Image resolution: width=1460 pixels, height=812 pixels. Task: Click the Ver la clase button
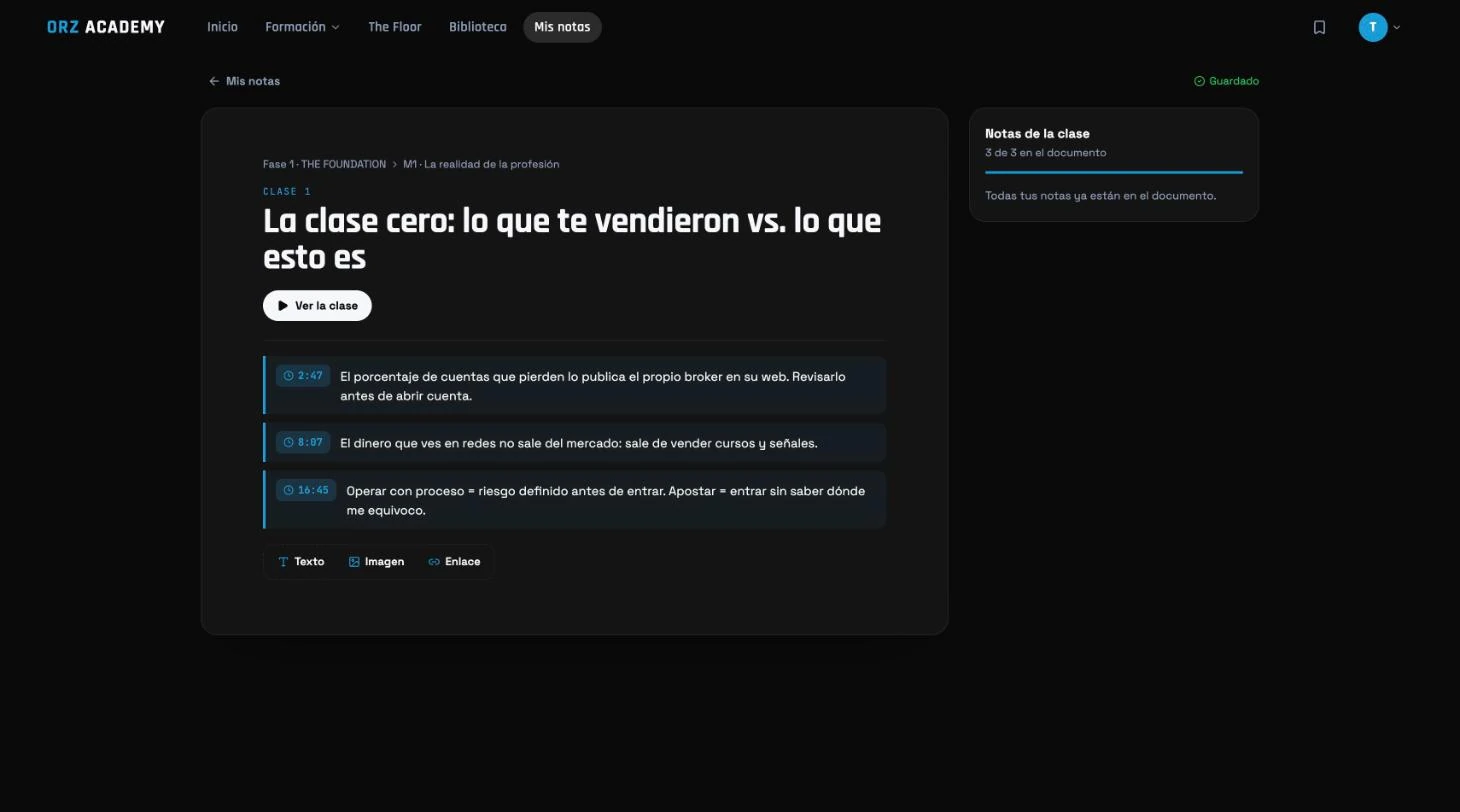point(317,306)
